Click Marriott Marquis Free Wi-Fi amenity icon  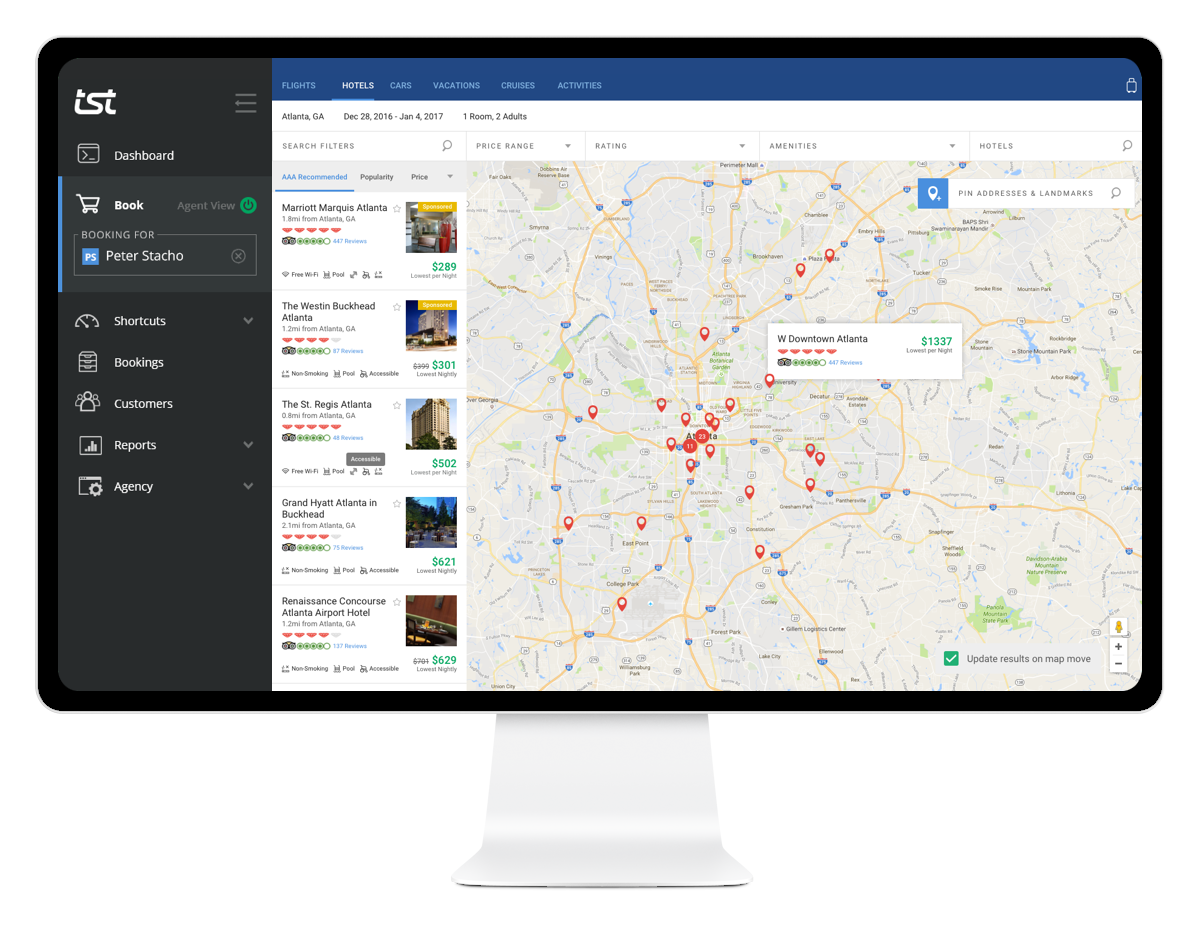click(285, 274)
